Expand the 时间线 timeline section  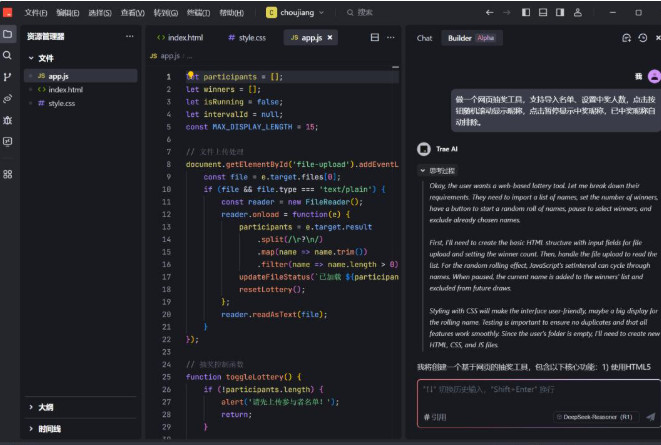(x=44, y=429)
